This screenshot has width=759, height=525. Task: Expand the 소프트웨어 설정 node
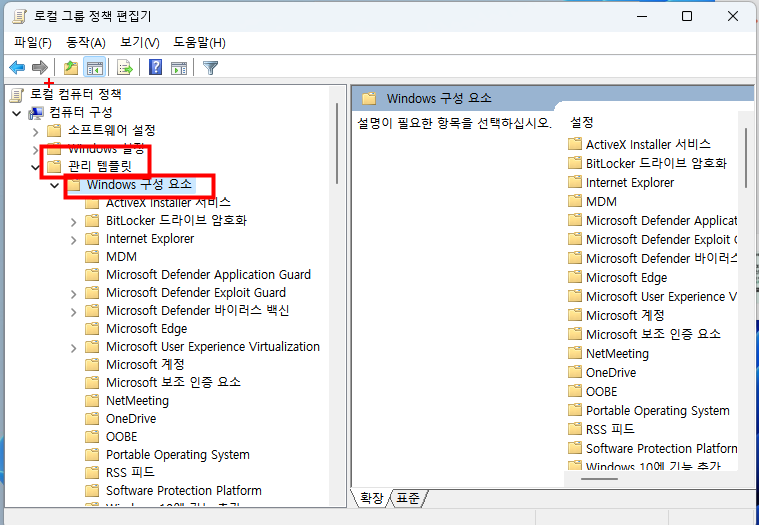tap(35, 132)
